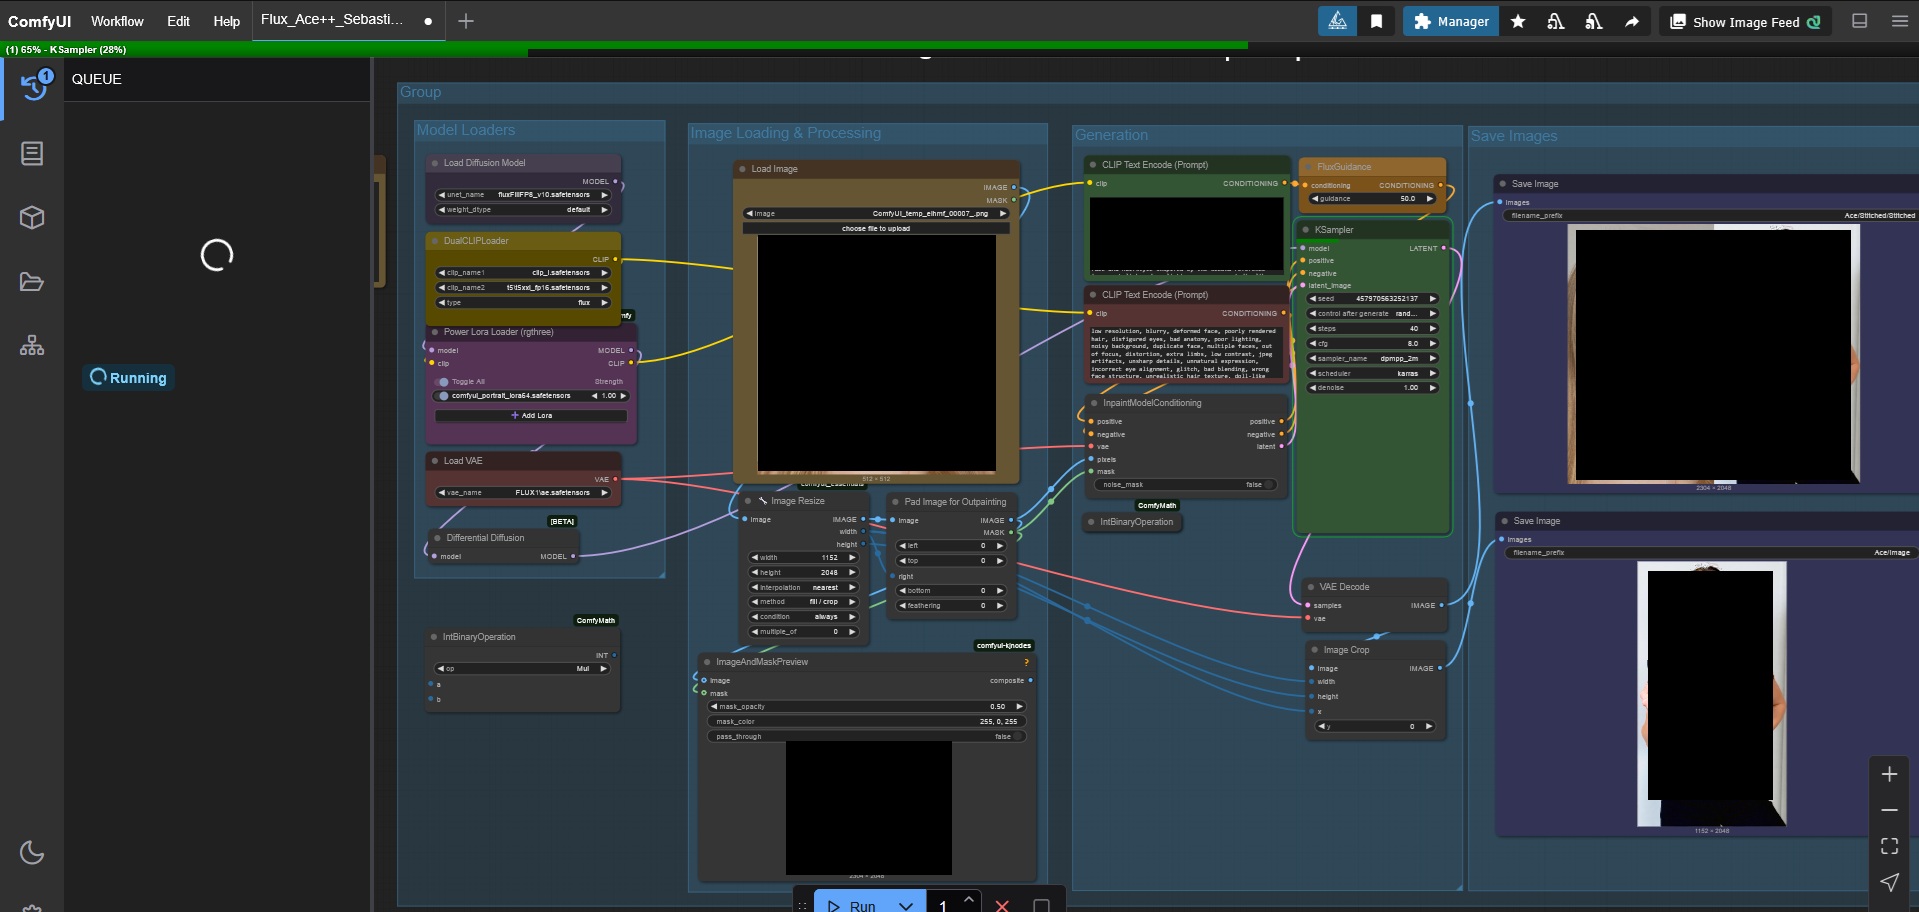Open the vae_name selector in Load VAE

point(523,492)
